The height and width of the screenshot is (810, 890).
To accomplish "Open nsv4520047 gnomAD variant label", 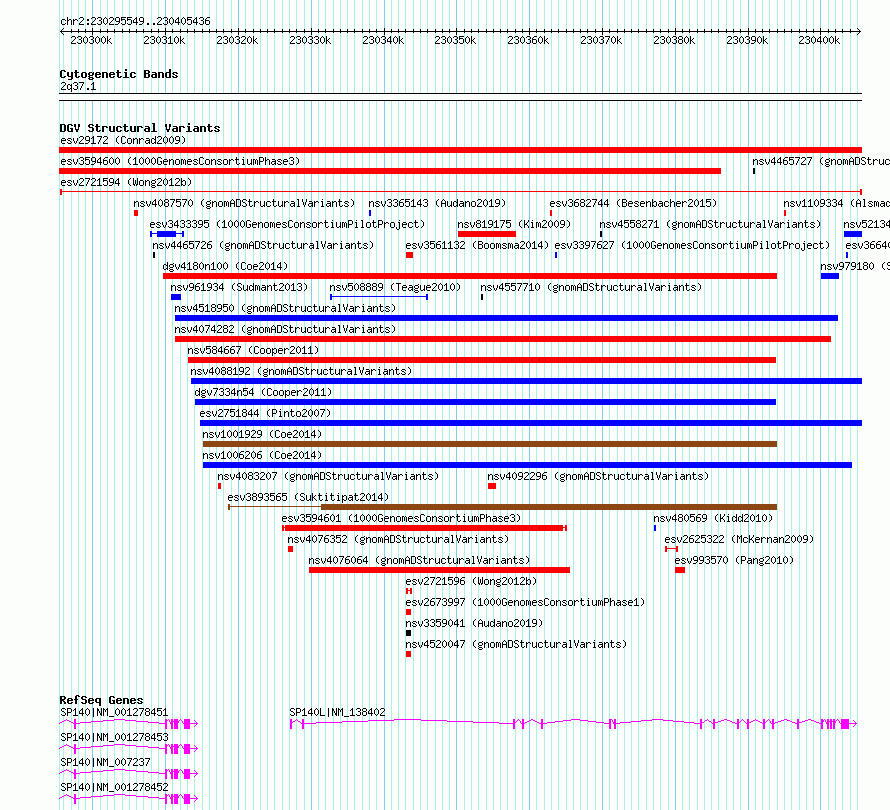I will (x=516, y=644).
